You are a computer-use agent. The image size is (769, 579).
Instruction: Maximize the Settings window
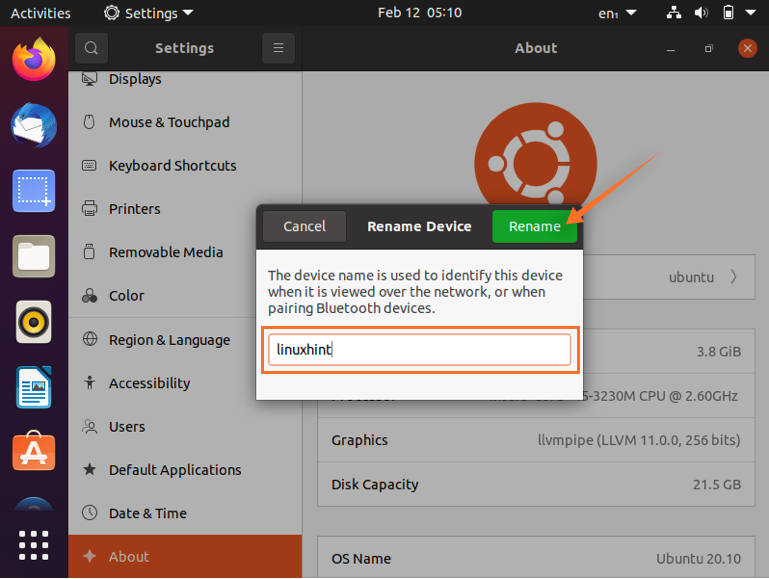point(709,49)
